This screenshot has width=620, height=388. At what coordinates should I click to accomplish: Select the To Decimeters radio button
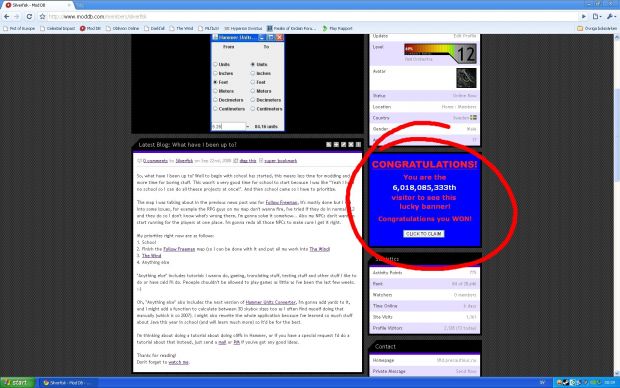pos(253,100)
